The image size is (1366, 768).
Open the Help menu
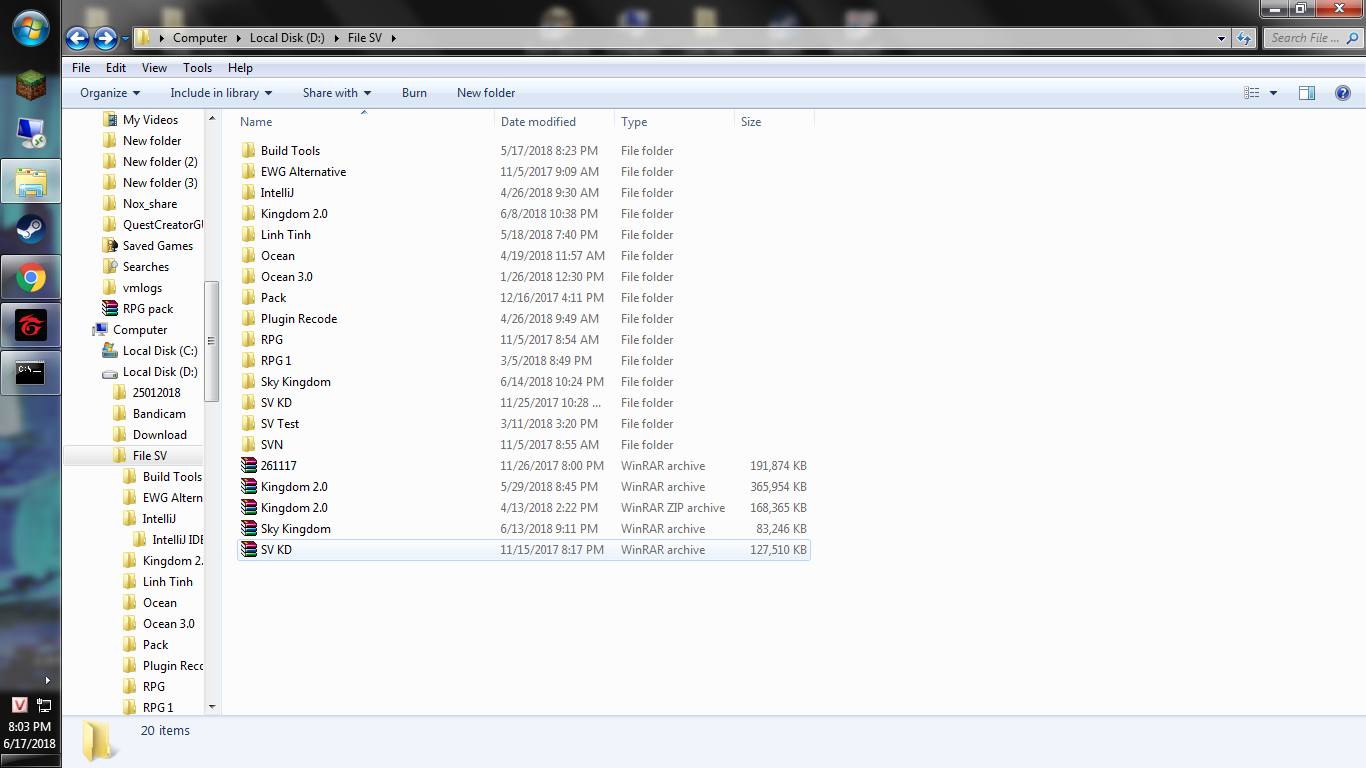pos(240,68)
